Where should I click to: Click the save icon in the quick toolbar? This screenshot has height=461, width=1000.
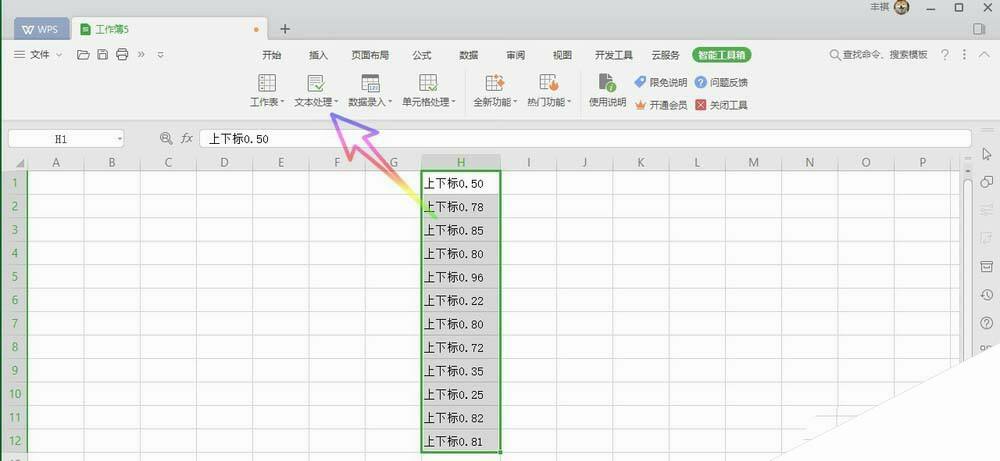coord(102,55)
